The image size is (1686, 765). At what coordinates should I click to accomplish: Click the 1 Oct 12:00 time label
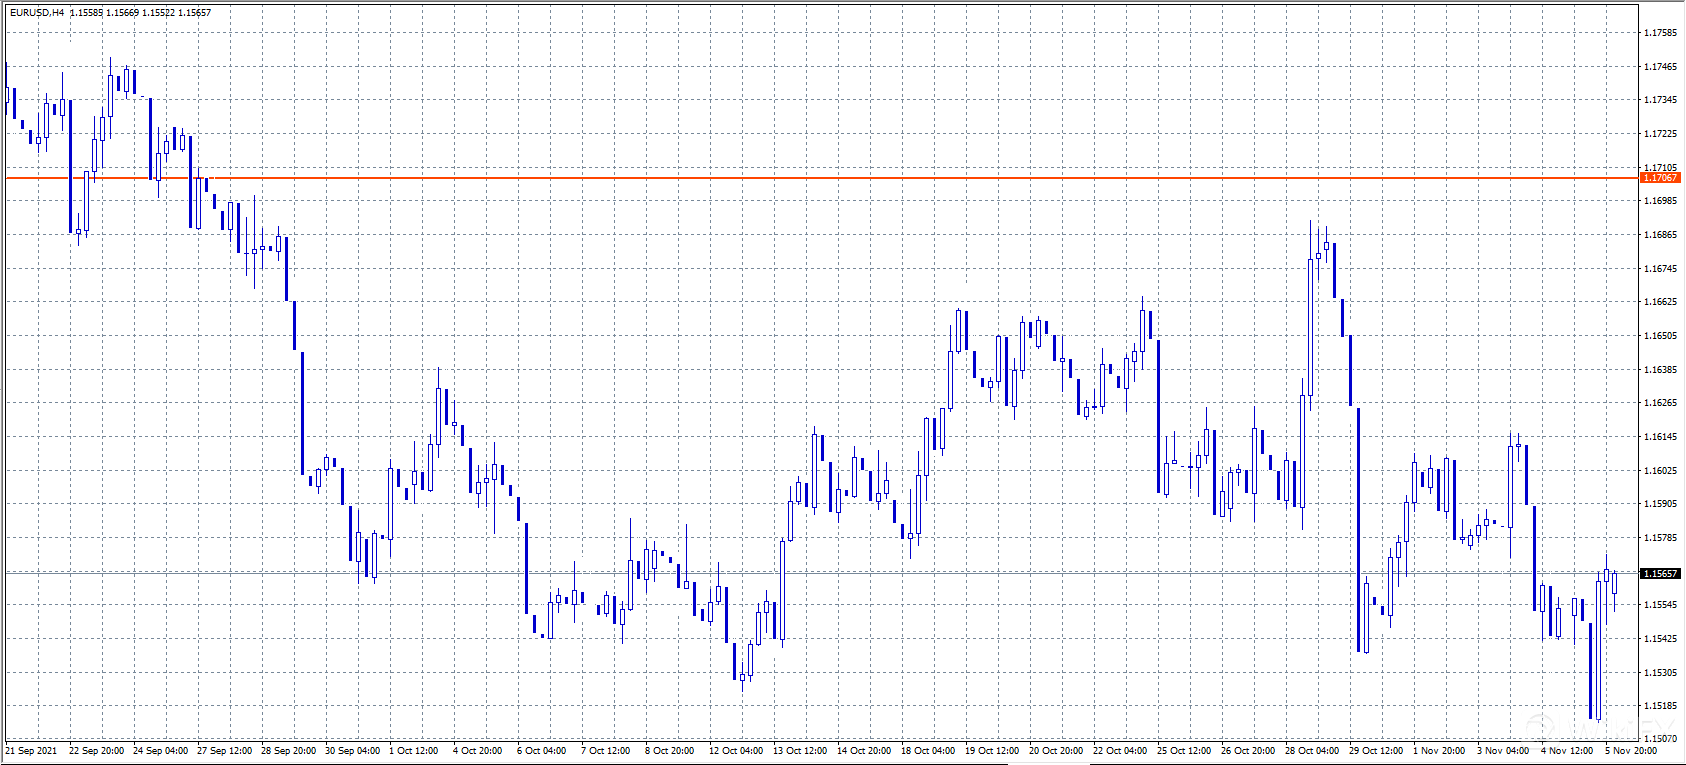tap(414, 750)
